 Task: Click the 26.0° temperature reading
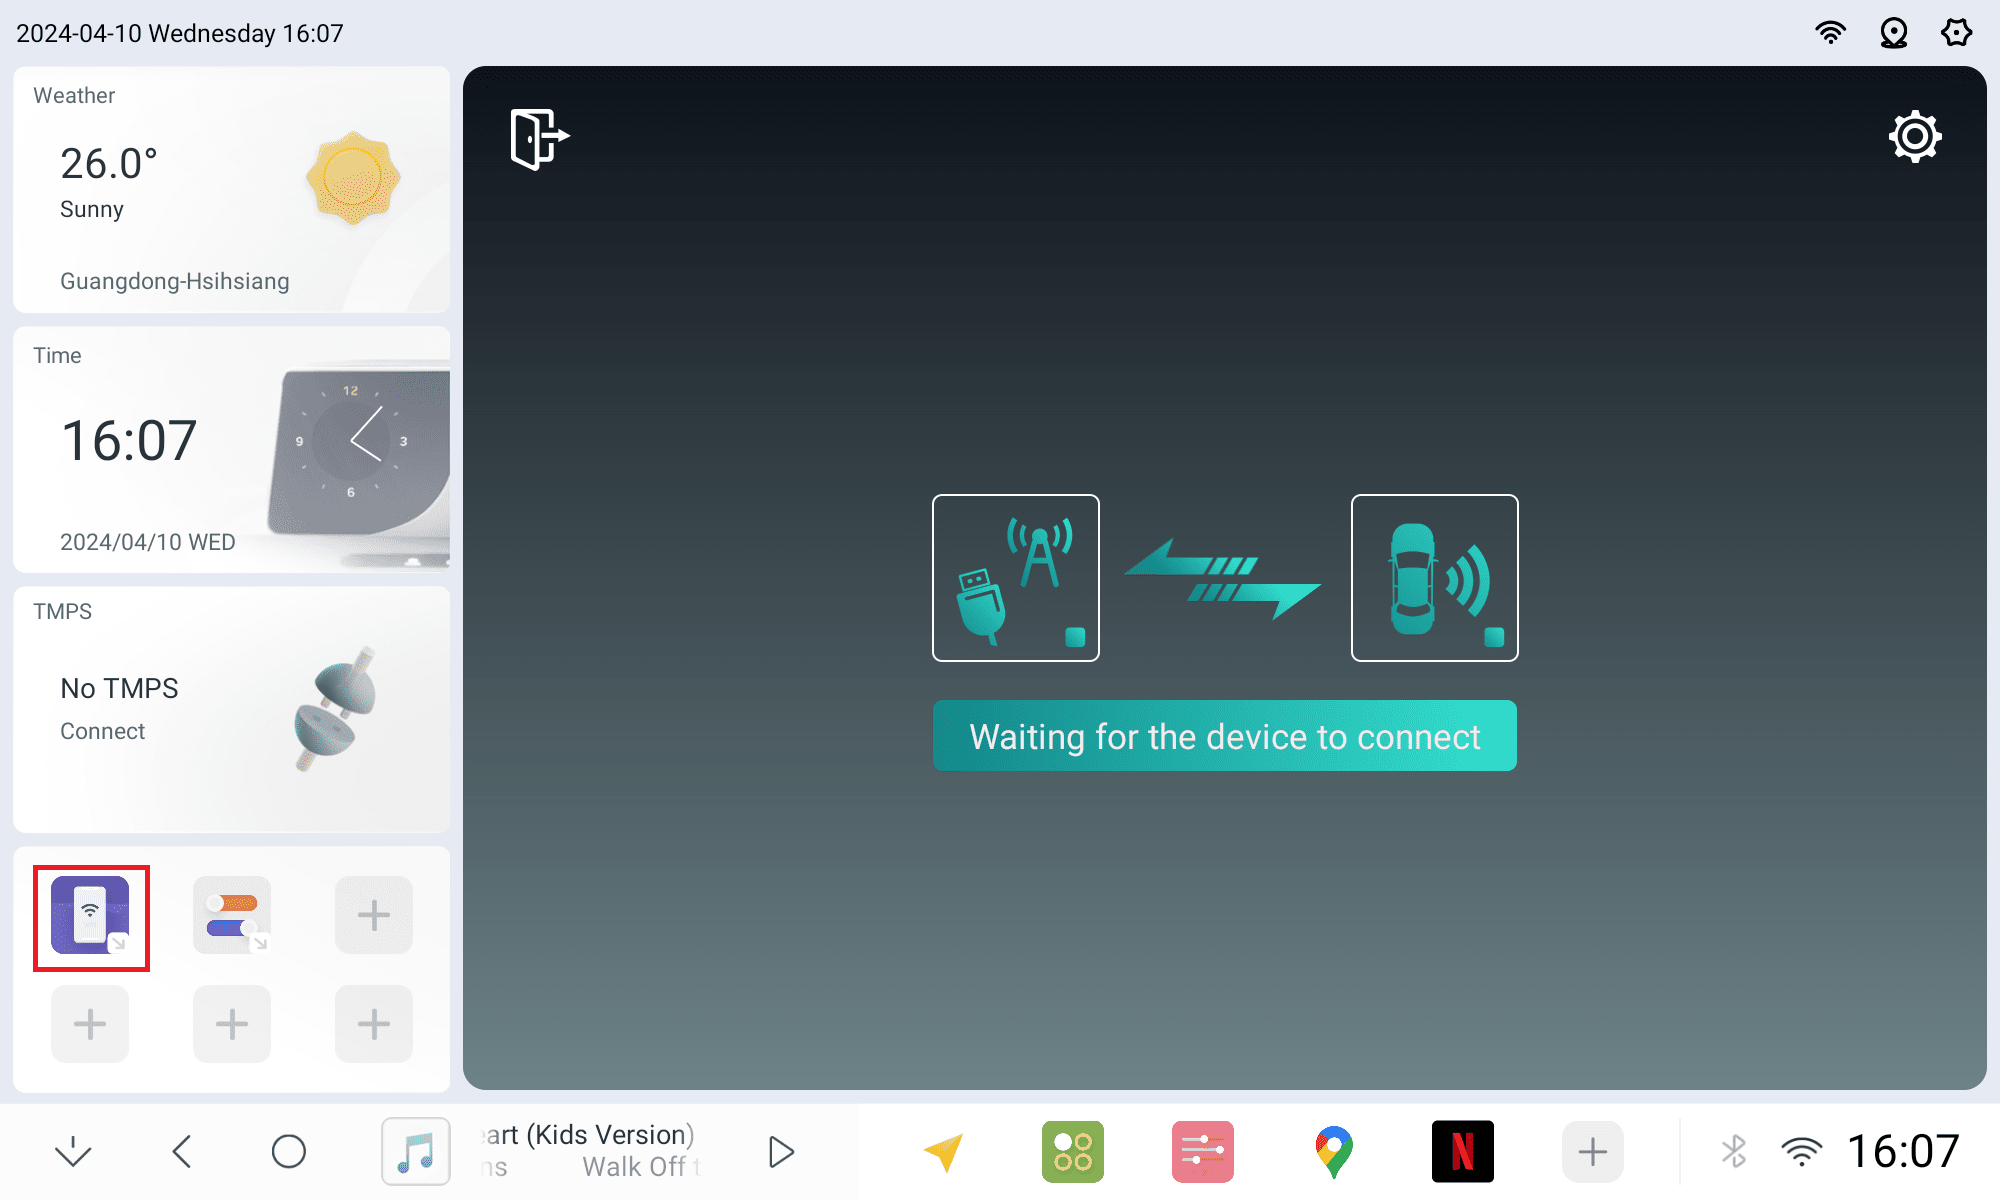[109, 163]
